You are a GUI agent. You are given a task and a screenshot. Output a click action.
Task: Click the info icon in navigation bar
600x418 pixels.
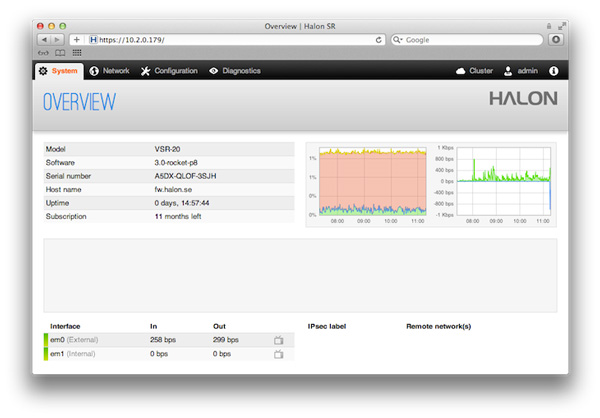pos(554,72)
